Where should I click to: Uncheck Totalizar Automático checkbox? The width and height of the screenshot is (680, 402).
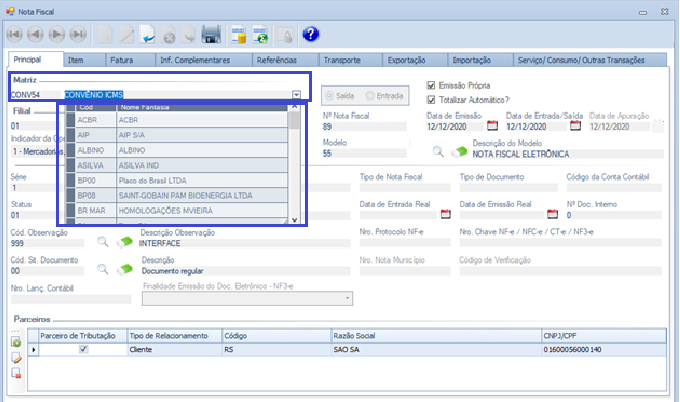click(x=431, y=99)
